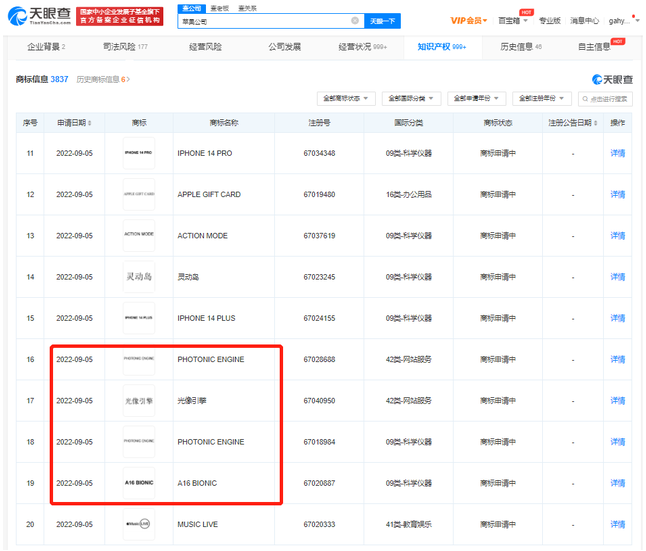Select the 查关系 search mode tab
The image size is (646, 551).
click(248, 8)
